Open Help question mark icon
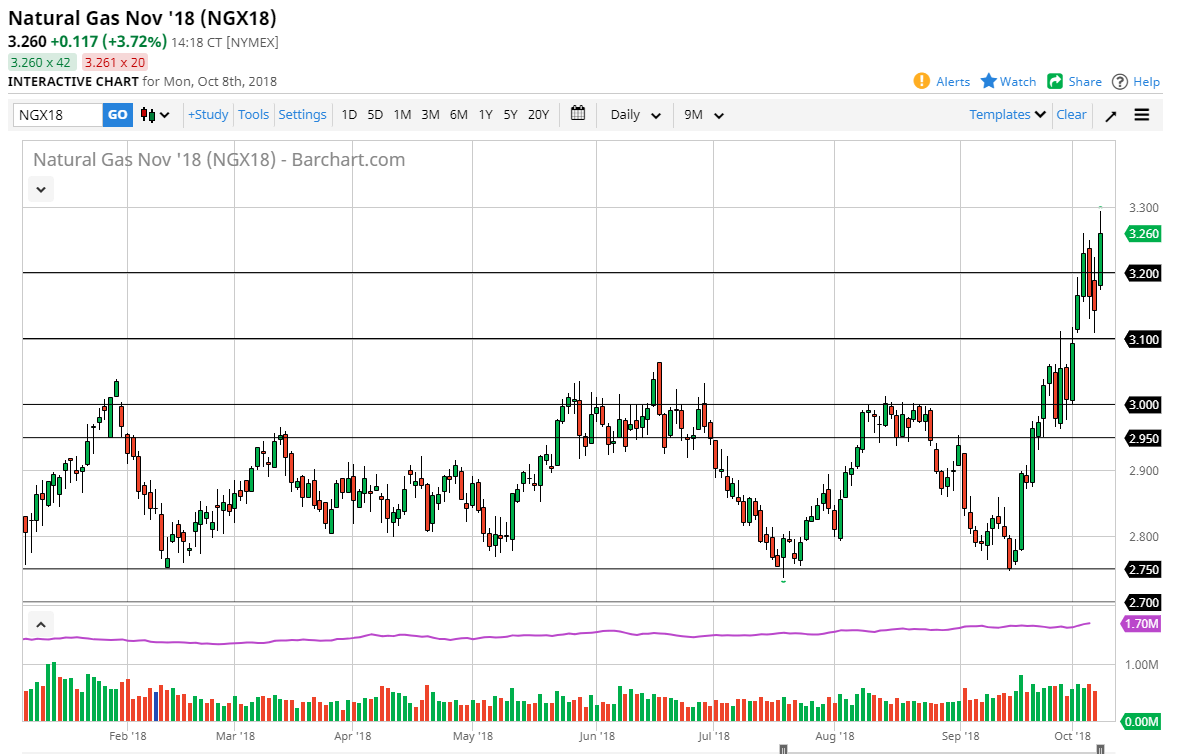1177x754 pixels. tap(1120, 82)
